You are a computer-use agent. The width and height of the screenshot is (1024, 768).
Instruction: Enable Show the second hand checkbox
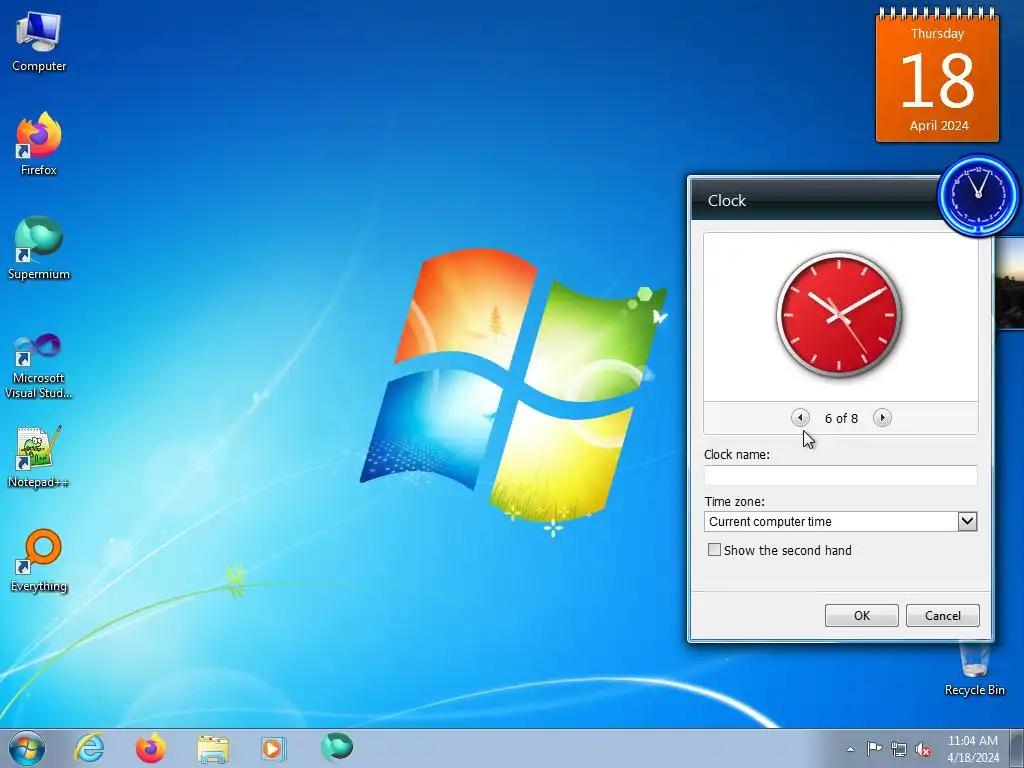[x=714, y=550]
